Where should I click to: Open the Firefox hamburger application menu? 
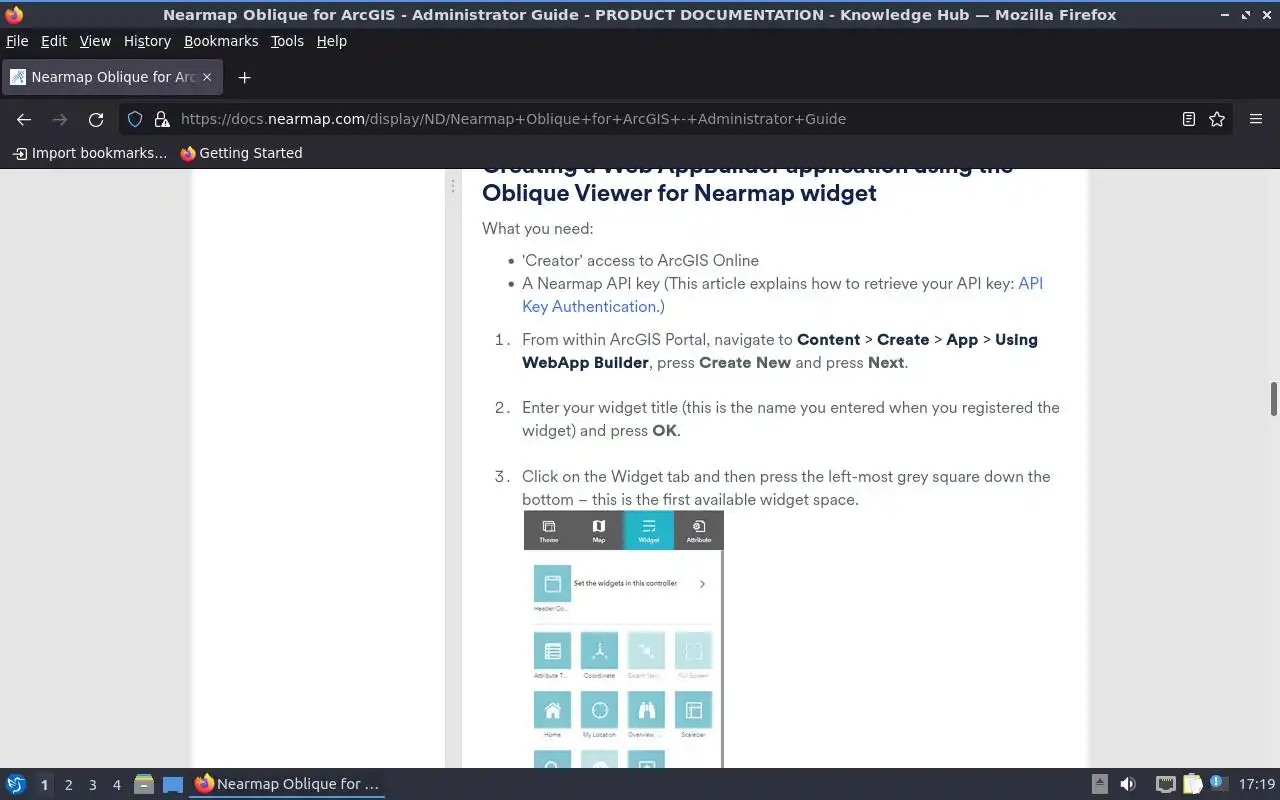[x=1256, y=119]
